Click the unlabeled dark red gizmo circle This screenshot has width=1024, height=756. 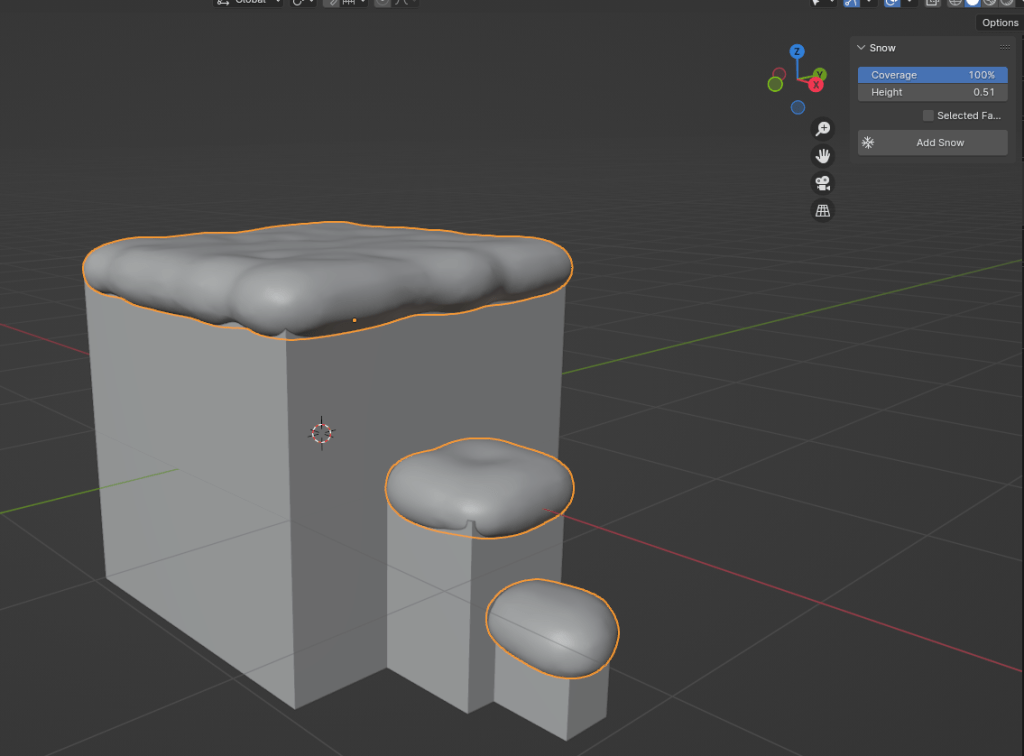778,73
